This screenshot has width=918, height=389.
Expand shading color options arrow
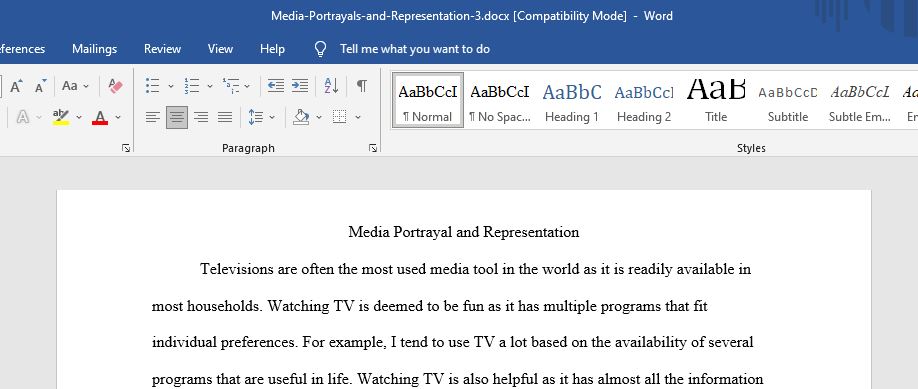(319, 118)
